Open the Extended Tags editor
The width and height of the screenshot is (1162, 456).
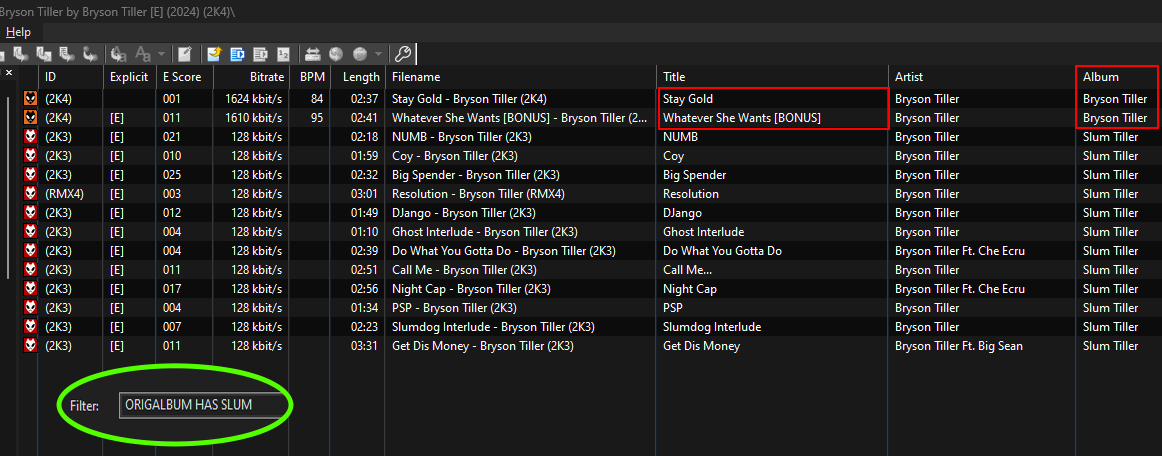(x=185, y=53)
